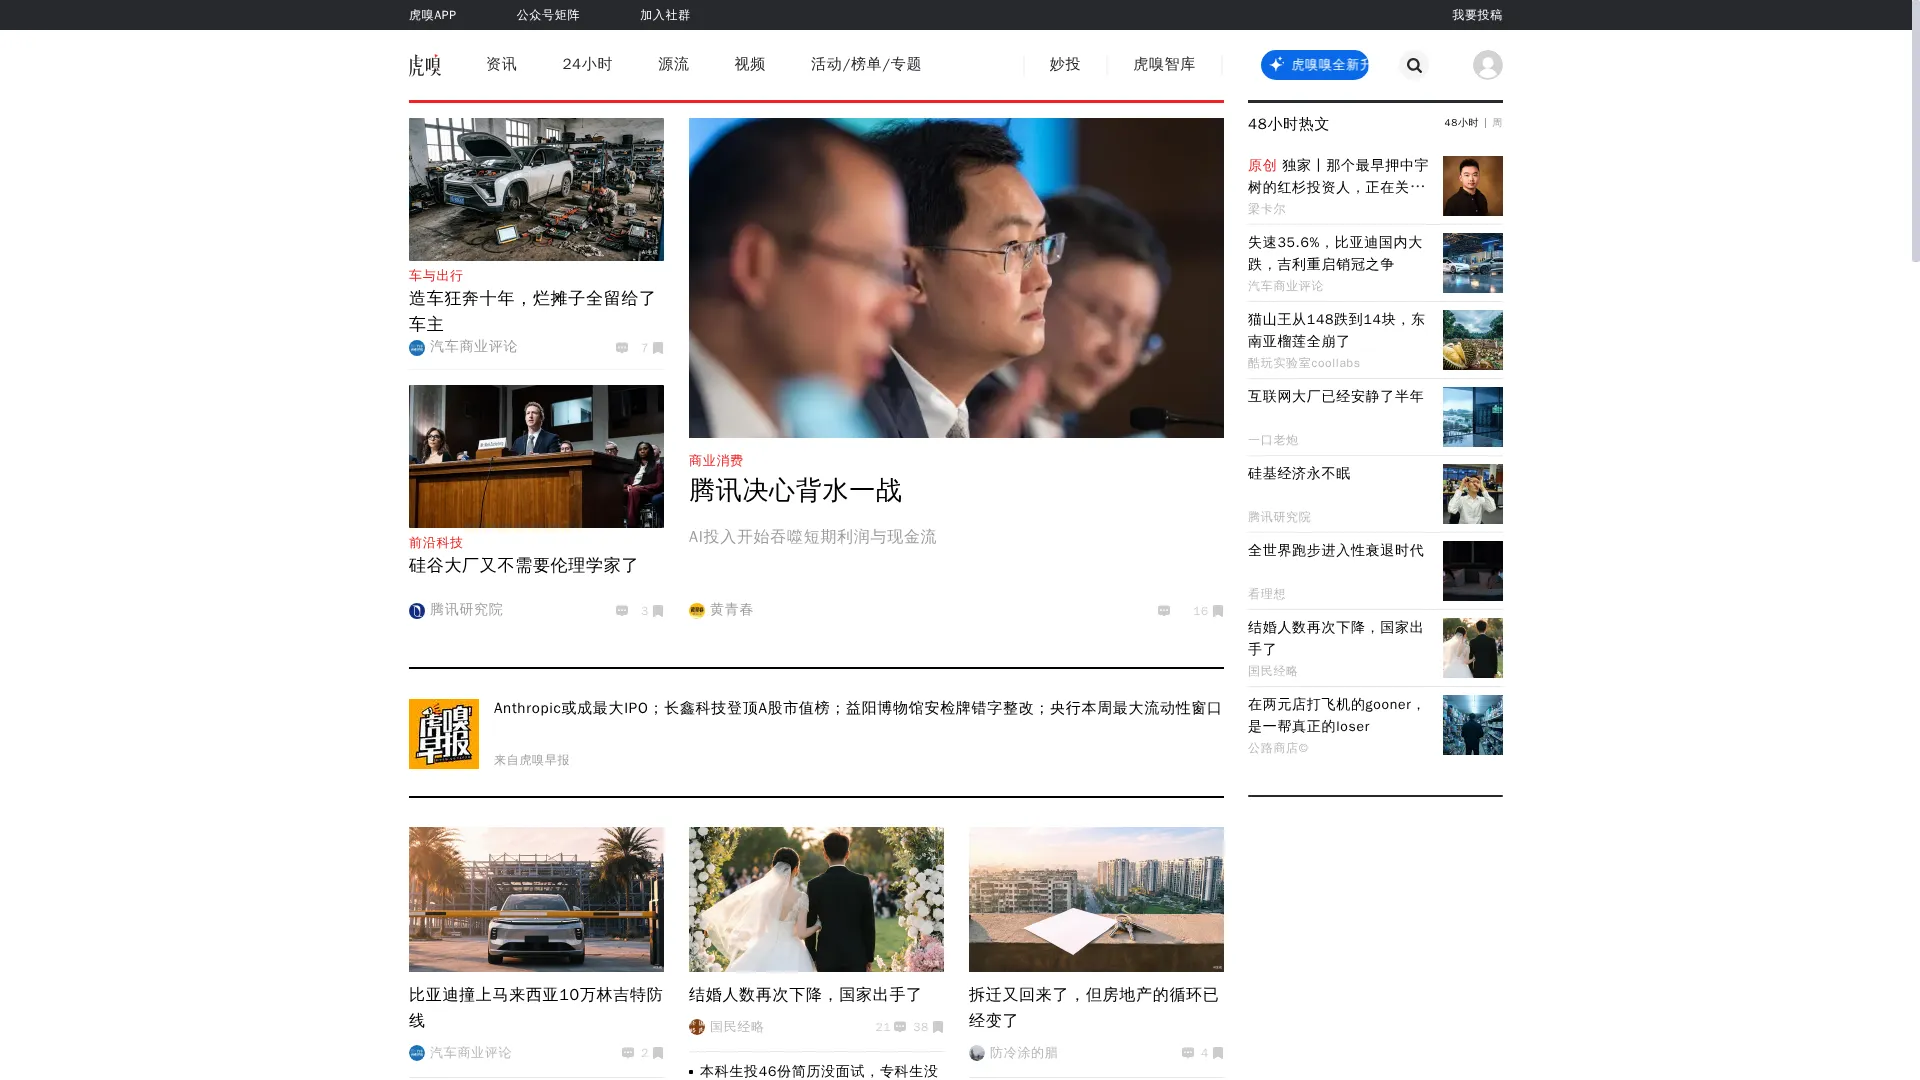Open 虎嗅智库 from navigation
The image size is (1920, 1080).
click(x=1164, y=65)
